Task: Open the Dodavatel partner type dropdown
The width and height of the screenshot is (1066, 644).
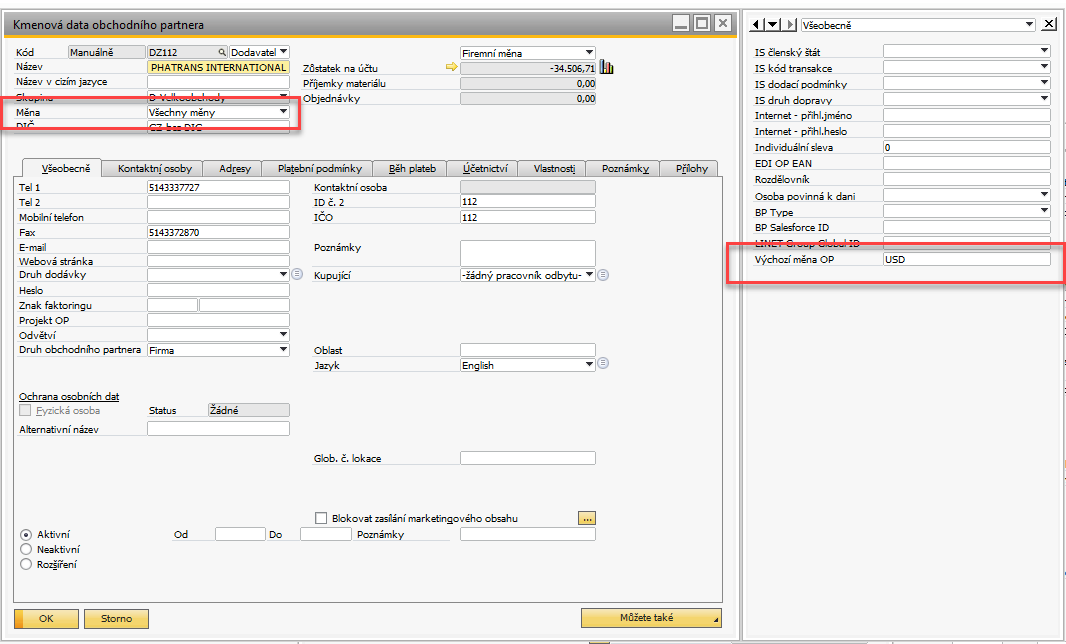Action: coord(283,52)
